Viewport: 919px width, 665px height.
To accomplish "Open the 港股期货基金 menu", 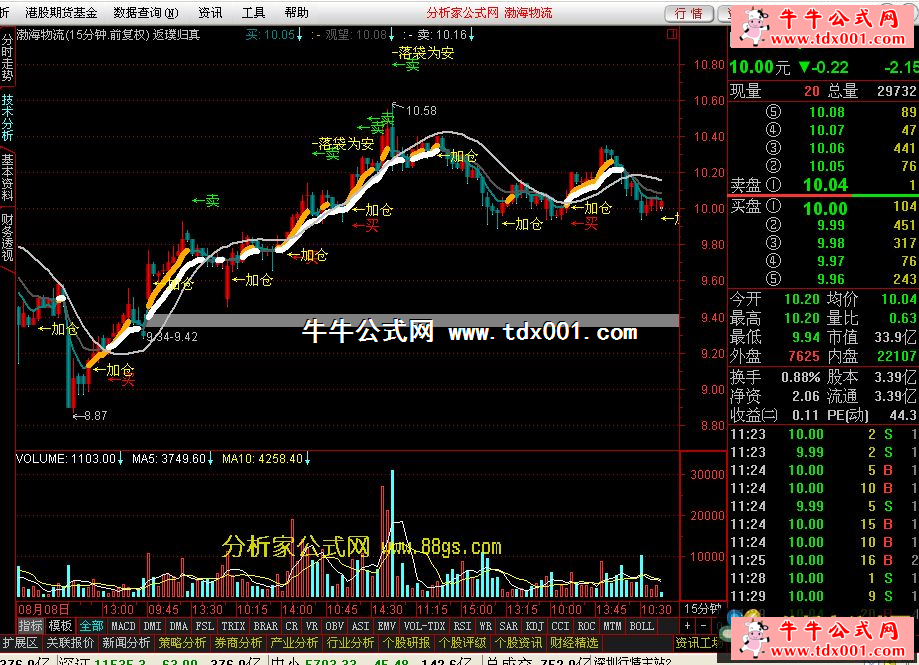I will tap(61, 12).
